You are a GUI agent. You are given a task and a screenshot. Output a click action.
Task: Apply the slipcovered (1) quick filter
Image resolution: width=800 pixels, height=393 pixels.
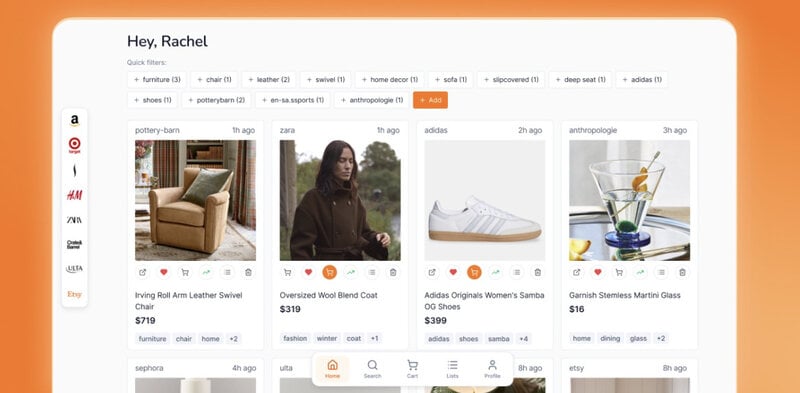point(511,80)
